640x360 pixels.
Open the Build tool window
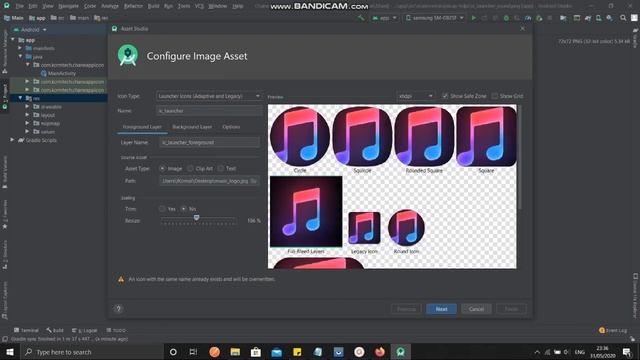pyautogui.click(x=55, y=330)
